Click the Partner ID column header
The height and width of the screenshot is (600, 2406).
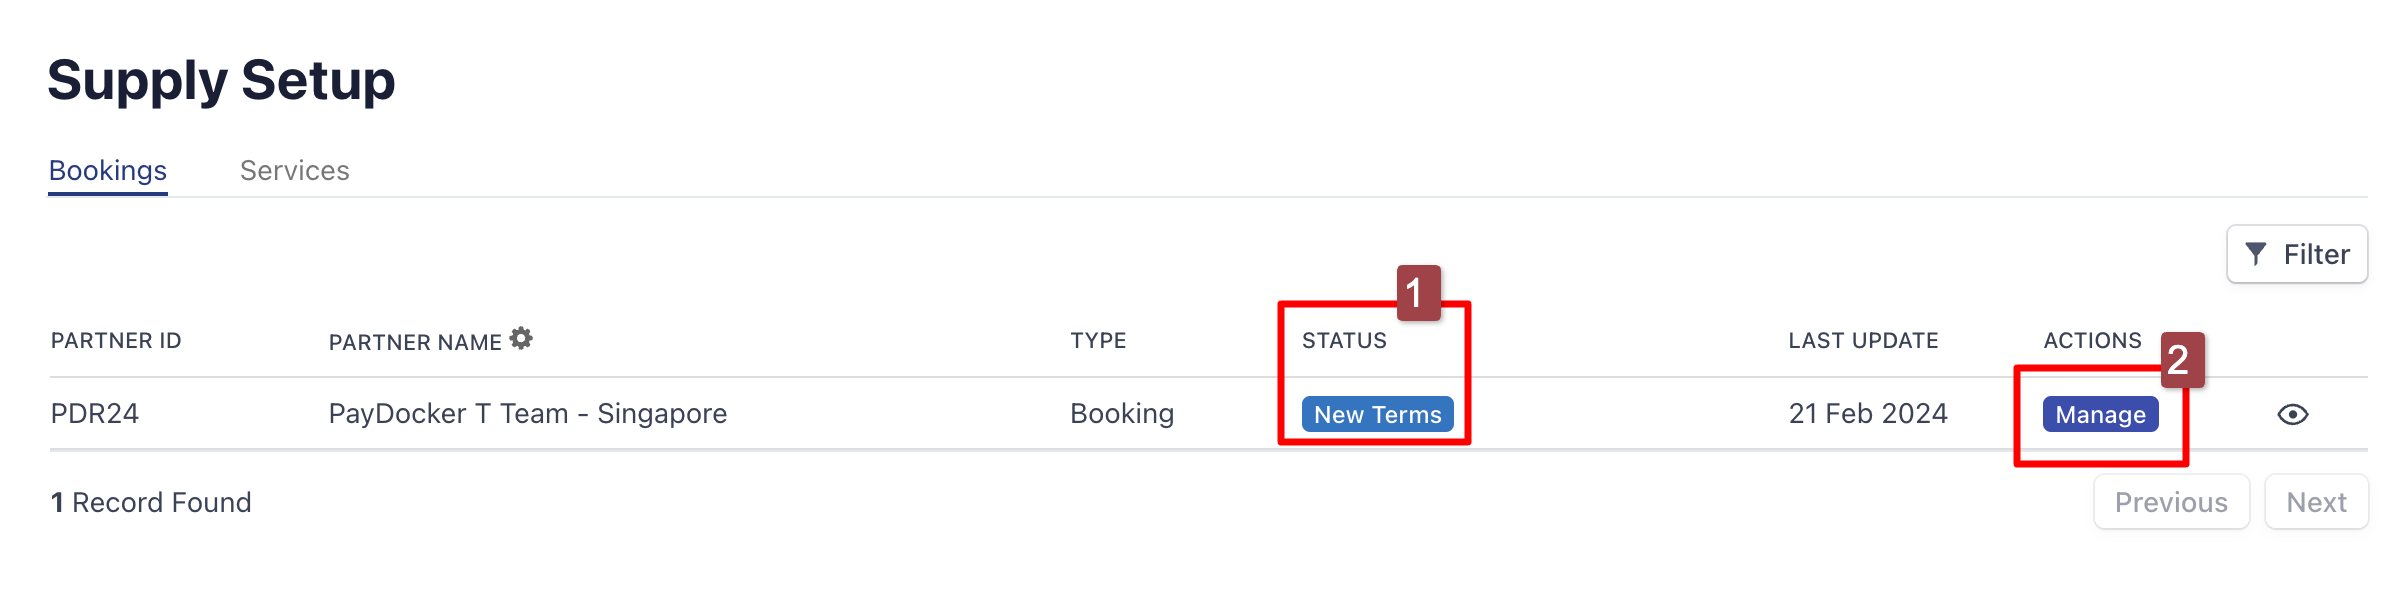tap(116, 341)
